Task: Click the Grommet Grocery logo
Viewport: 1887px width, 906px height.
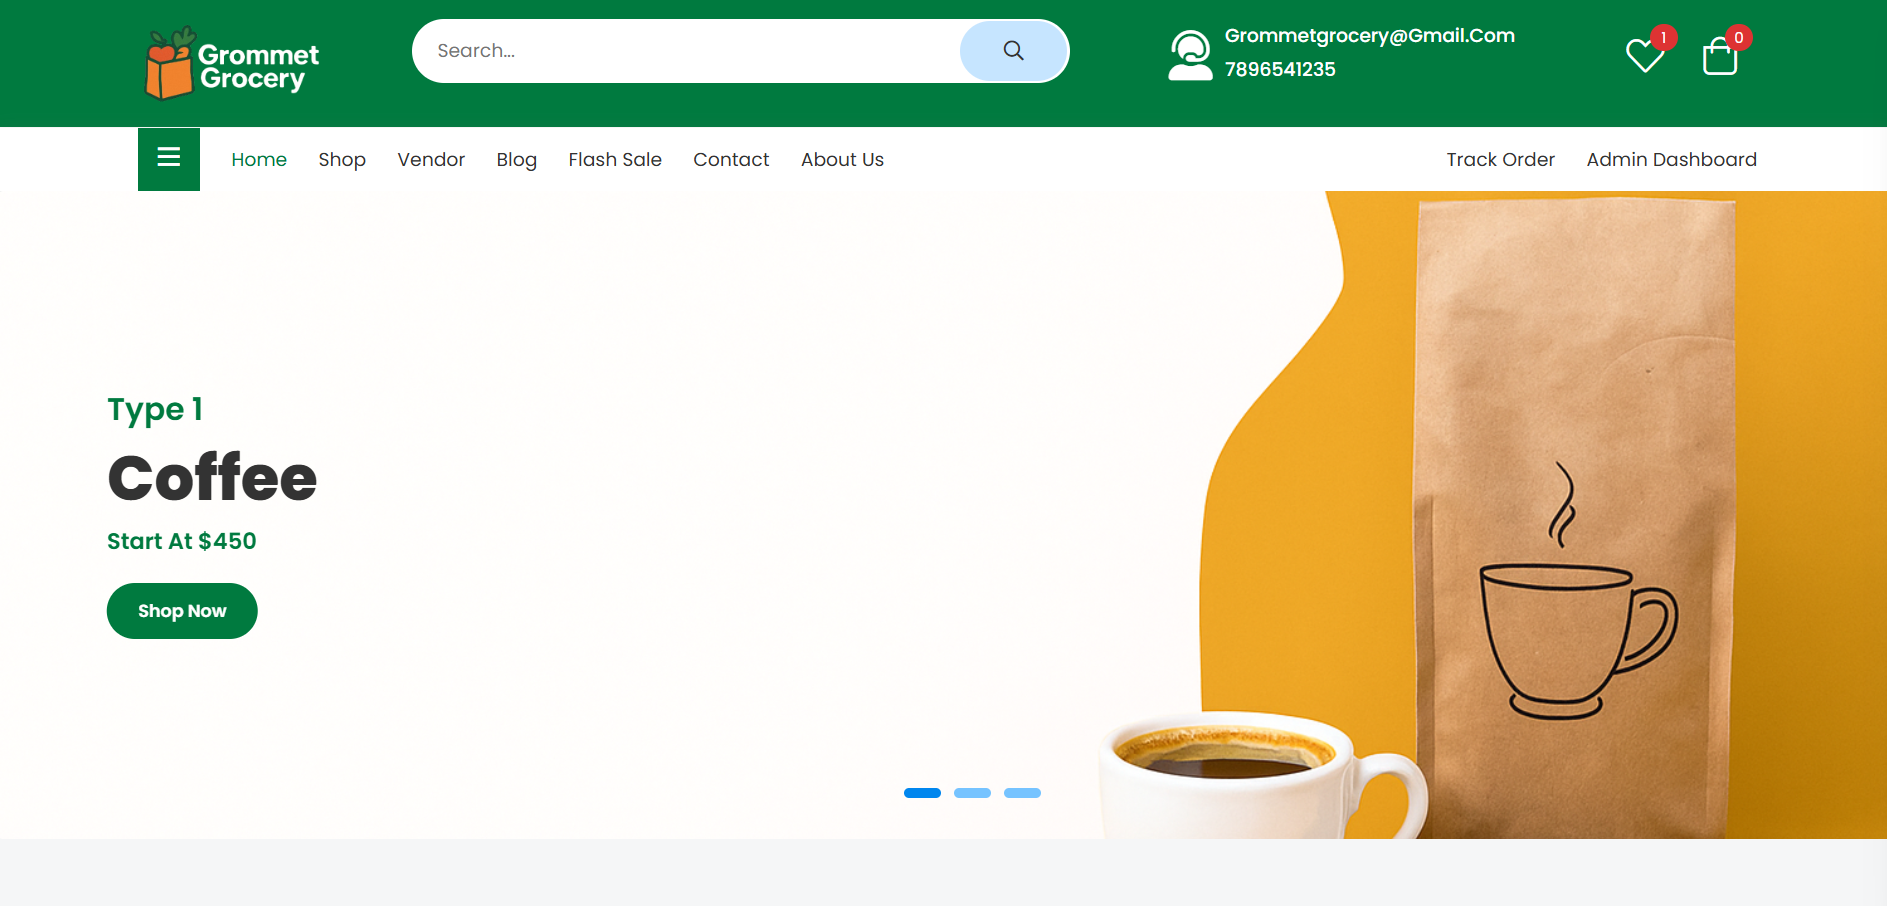Action: [x=232, y=64]
